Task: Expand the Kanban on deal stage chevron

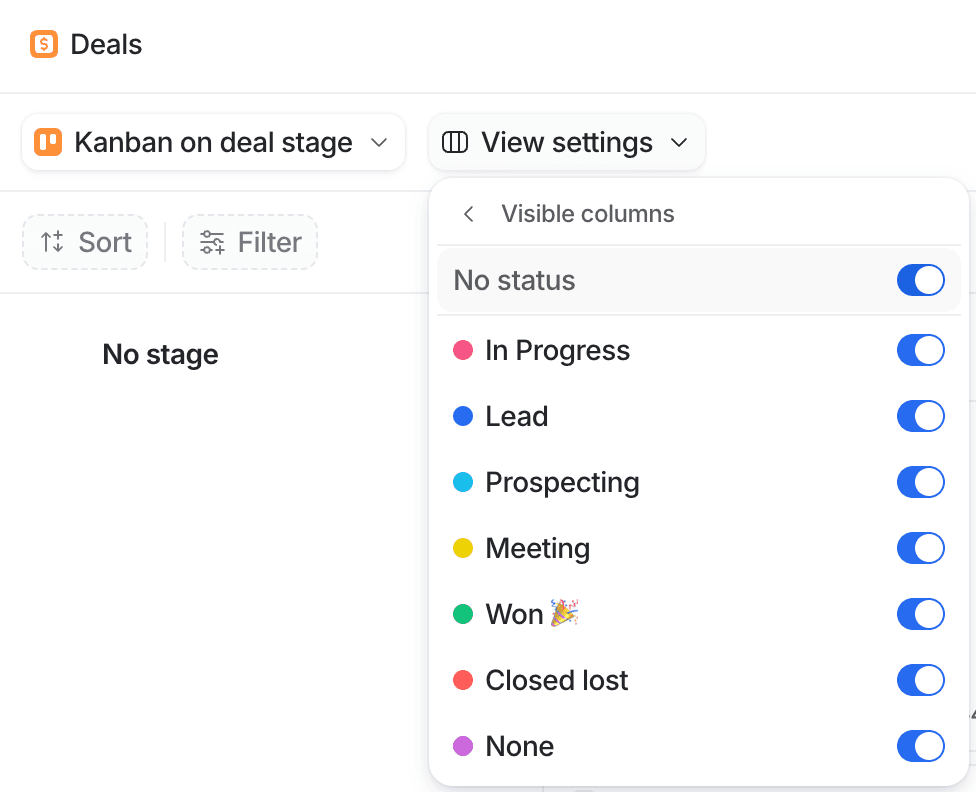Action: 379,143
